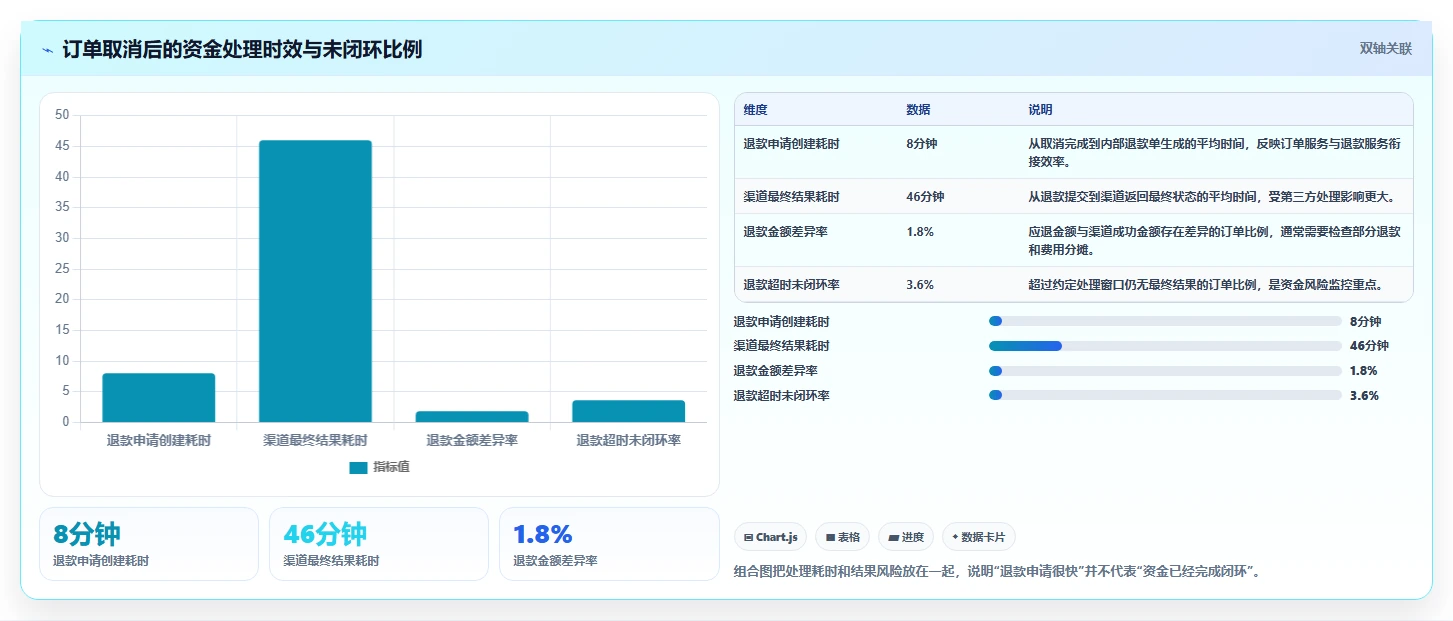Screen dimensions: 1453x621
Task: Click the description starting 从取消完成到内部退款单
Action: [1214, 152]
